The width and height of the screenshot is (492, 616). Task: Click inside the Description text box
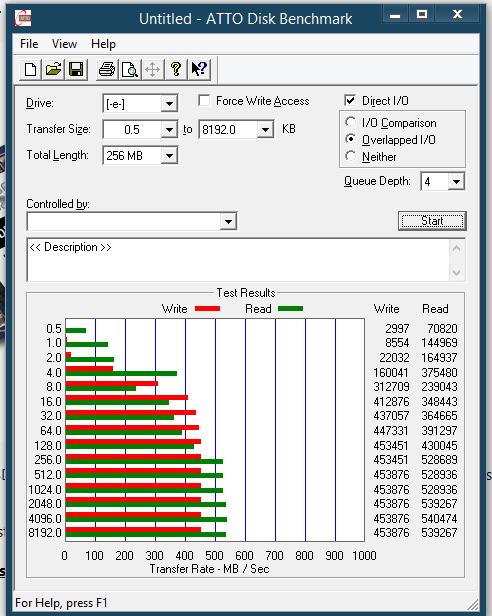click(x=238, y=260)
